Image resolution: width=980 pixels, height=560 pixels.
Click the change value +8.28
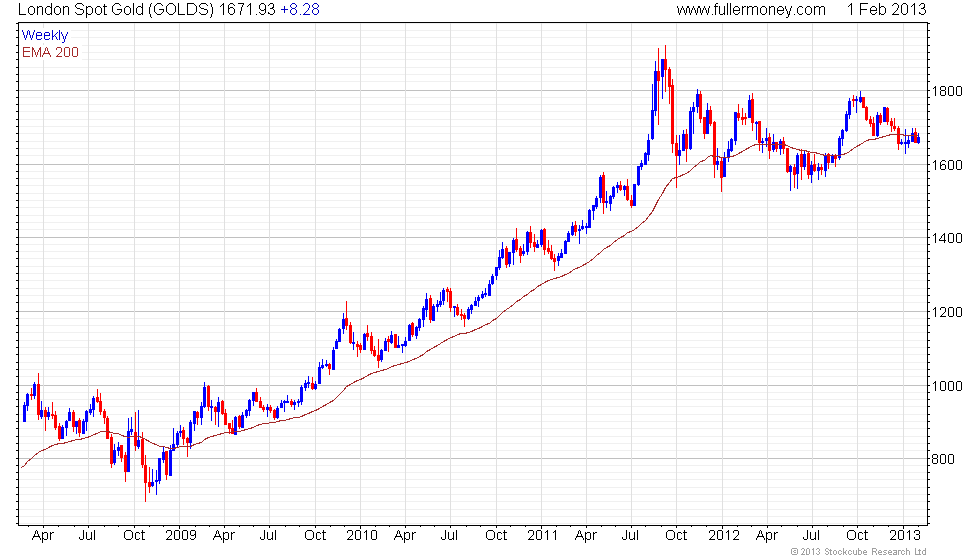(300, 9)
